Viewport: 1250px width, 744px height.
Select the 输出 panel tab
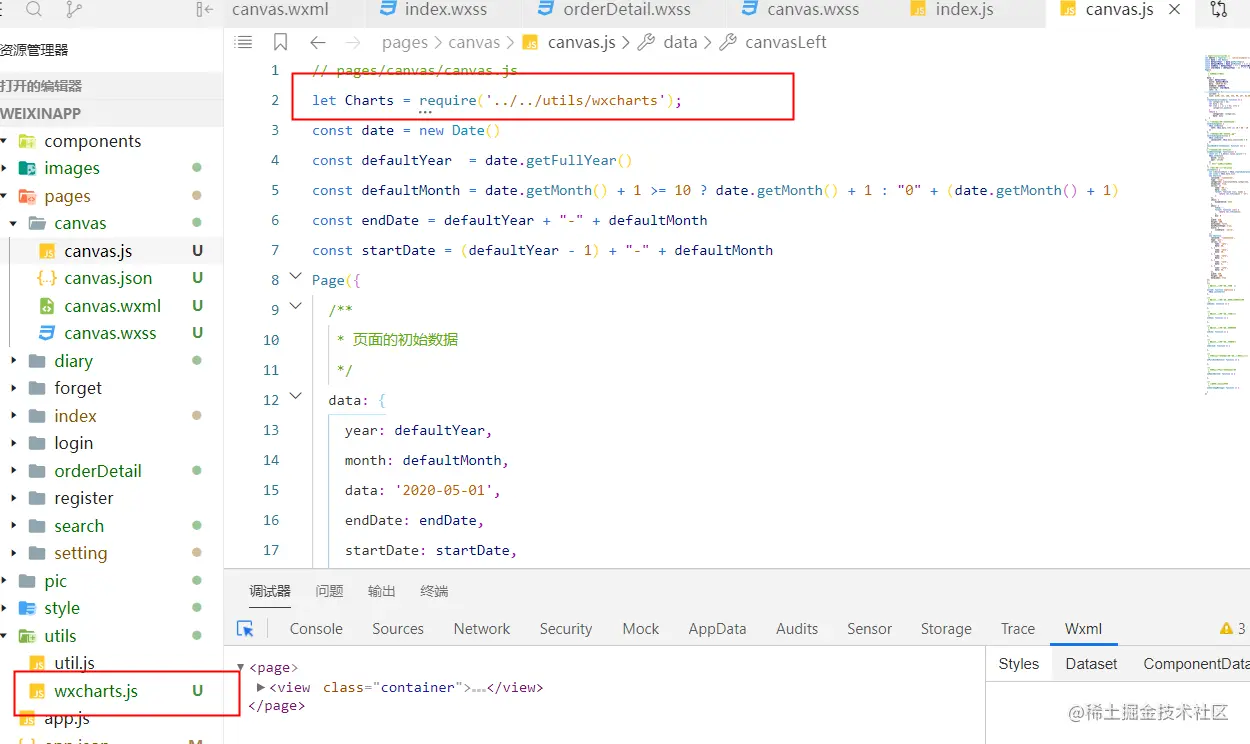pyautogui.click(x=382, y=591)
